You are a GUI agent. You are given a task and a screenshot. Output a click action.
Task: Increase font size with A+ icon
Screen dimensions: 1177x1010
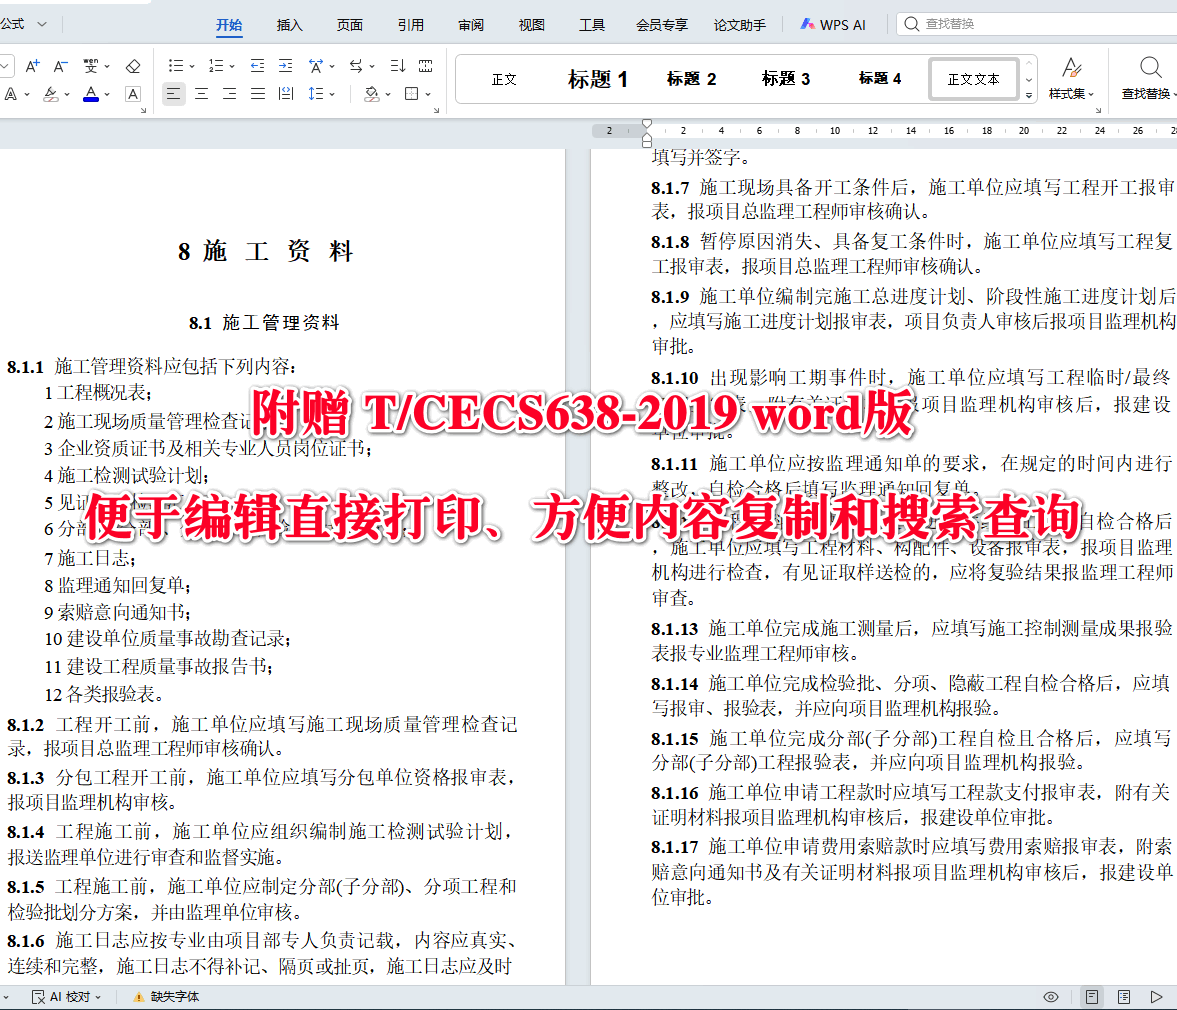click(32, 66)
